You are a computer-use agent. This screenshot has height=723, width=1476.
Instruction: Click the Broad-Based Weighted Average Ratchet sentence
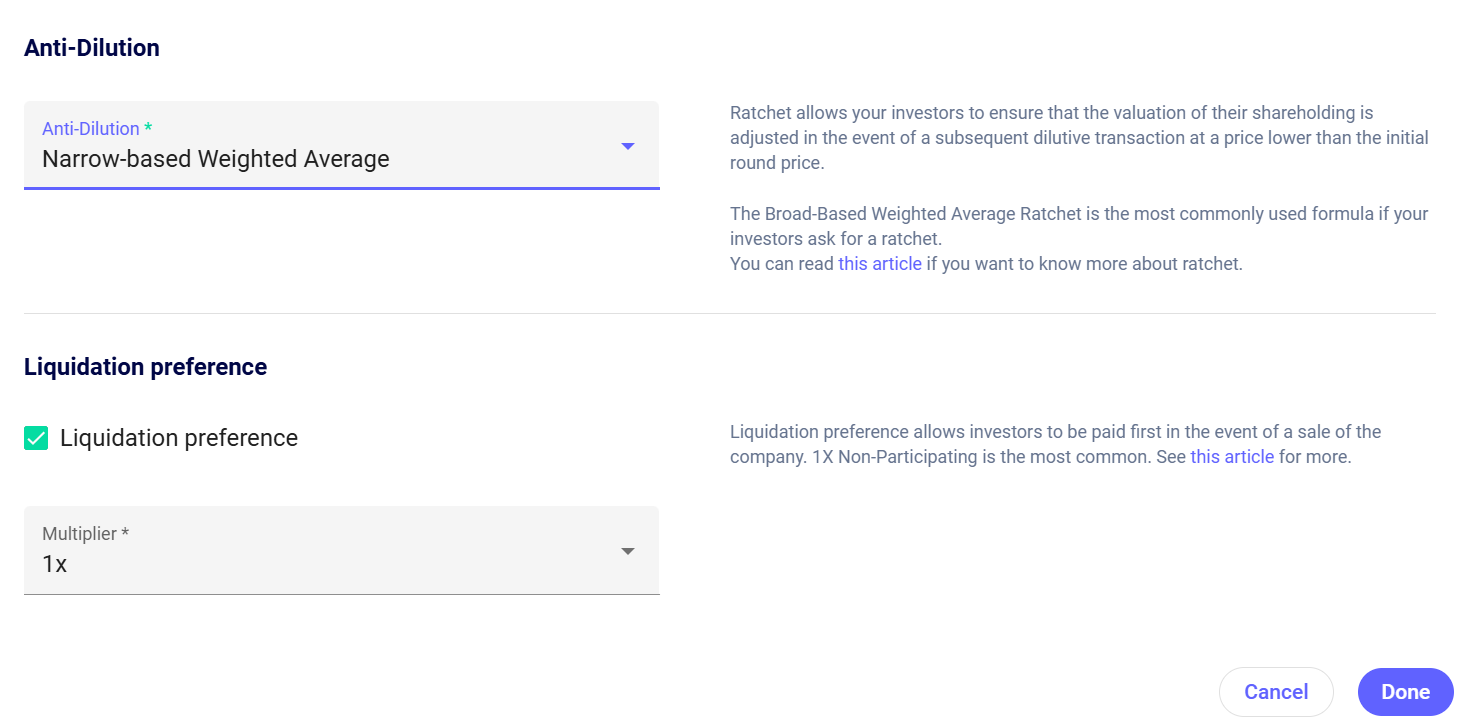(x=1079, y=214)
